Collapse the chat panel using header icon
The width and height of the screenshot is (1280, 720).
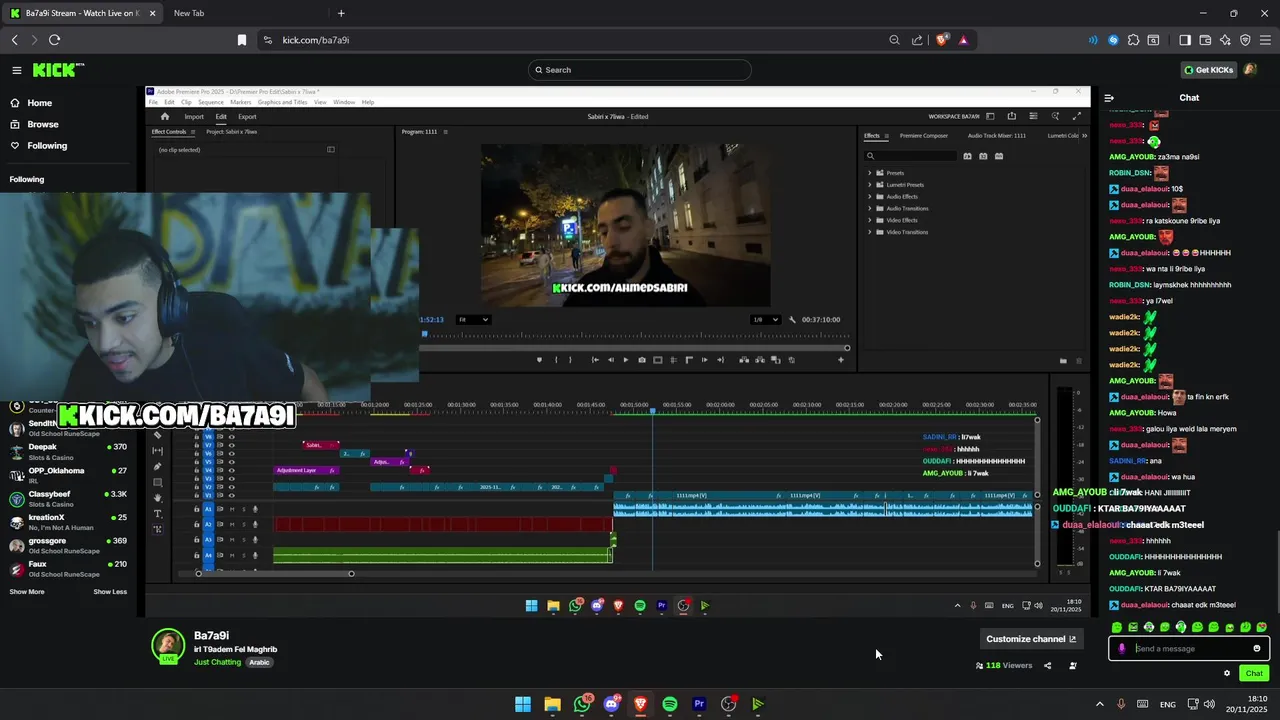(1109, 98)
